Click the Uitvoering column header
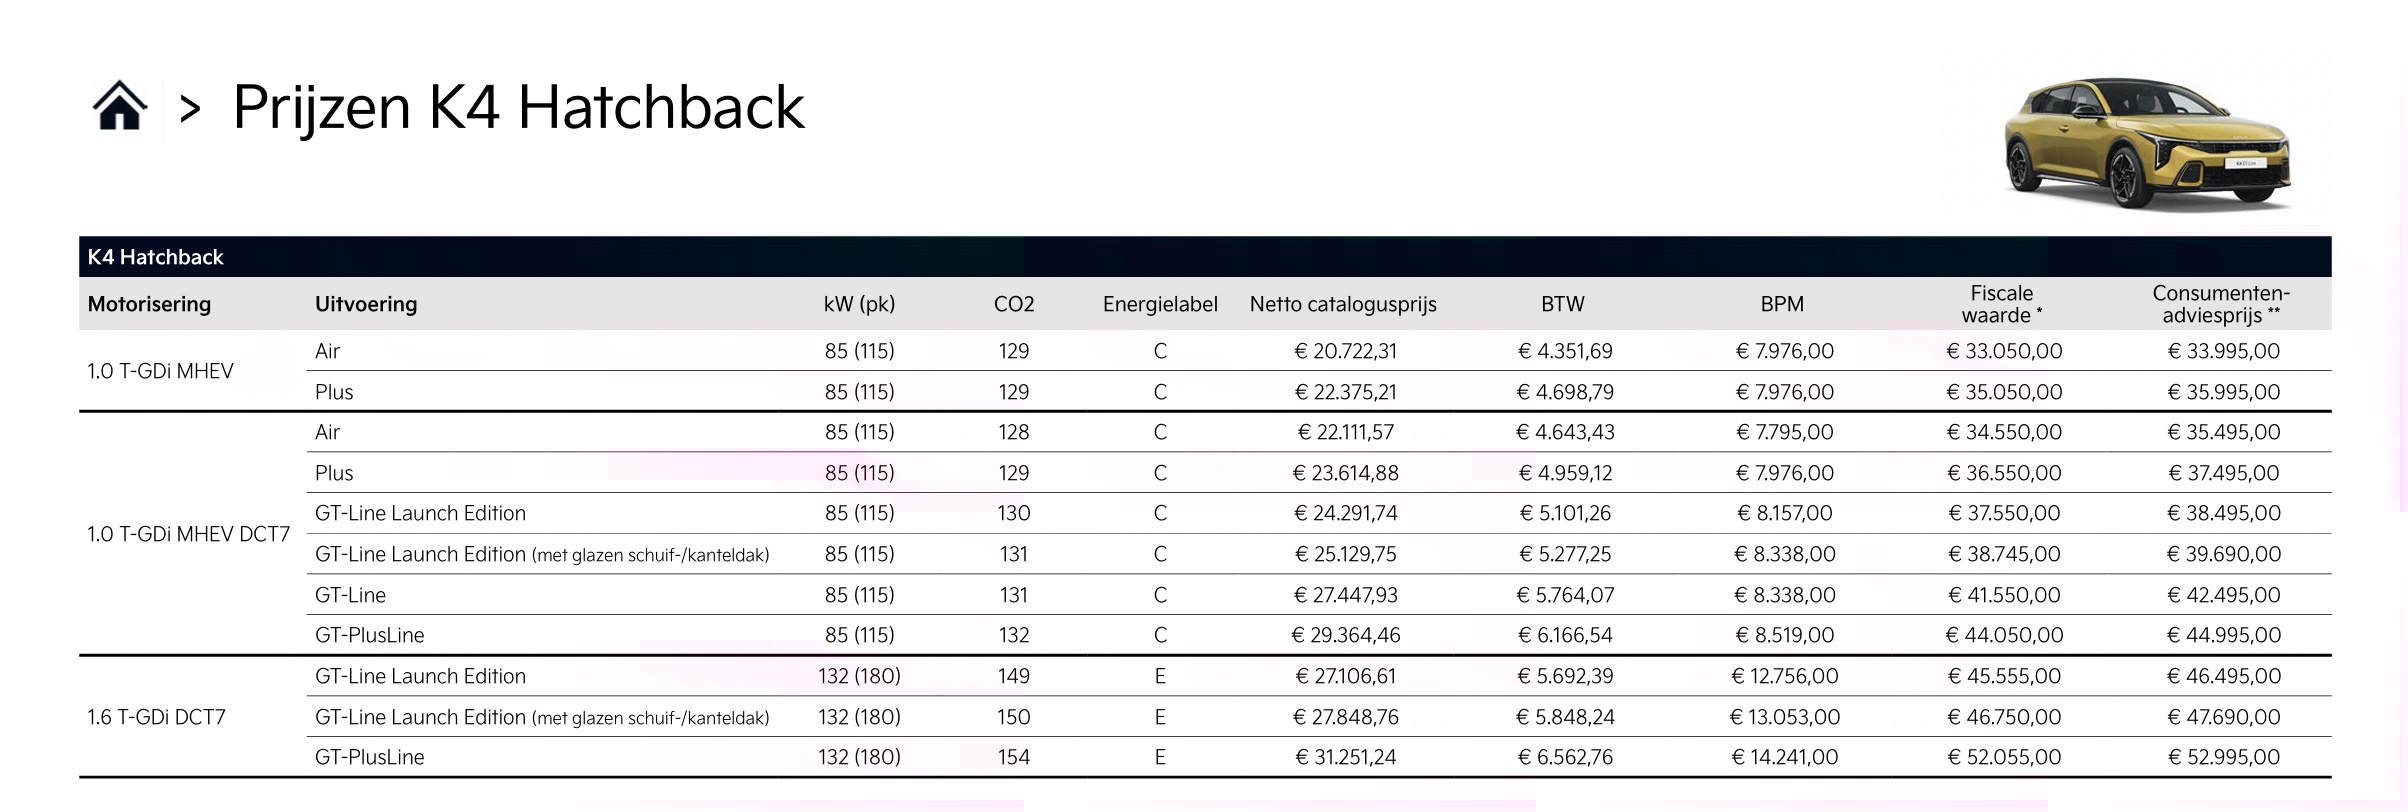 point(366,304)
